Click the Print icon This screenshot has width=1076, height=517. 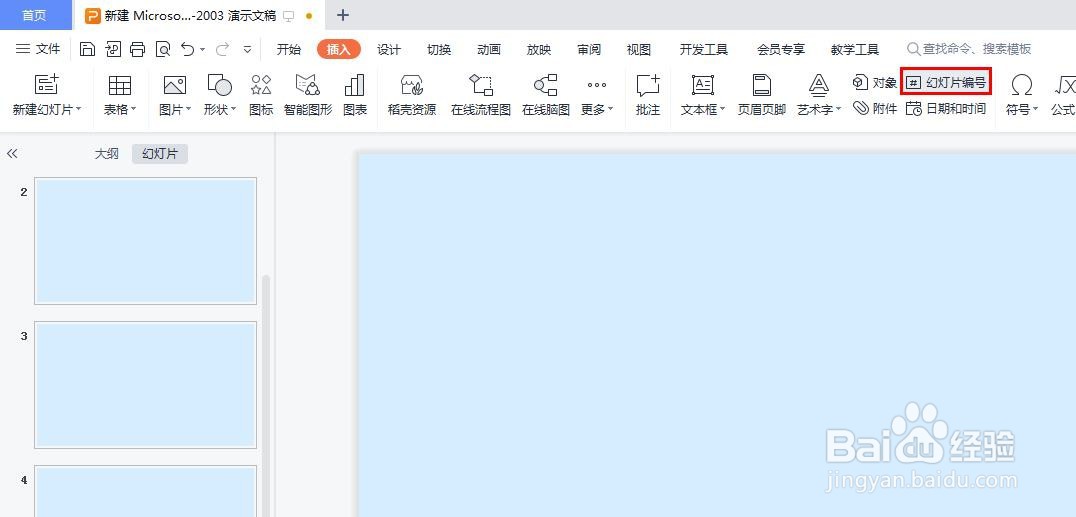click(x=138, y=49)
